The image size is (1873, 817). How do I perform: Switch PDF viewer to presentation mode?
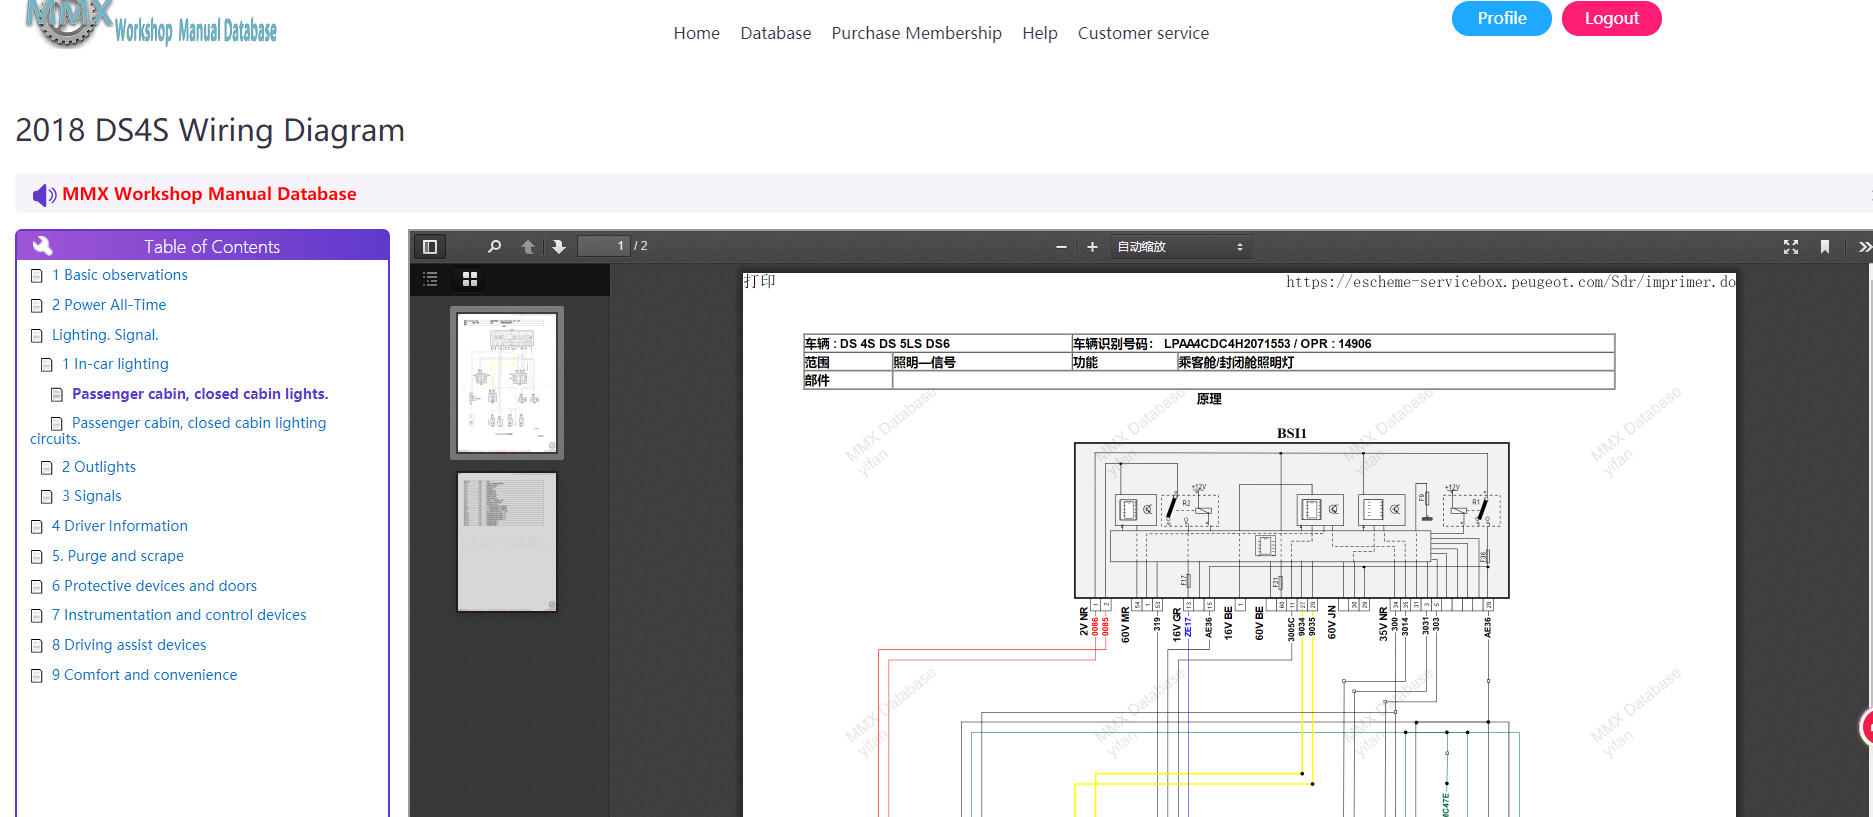point(1791,247)
